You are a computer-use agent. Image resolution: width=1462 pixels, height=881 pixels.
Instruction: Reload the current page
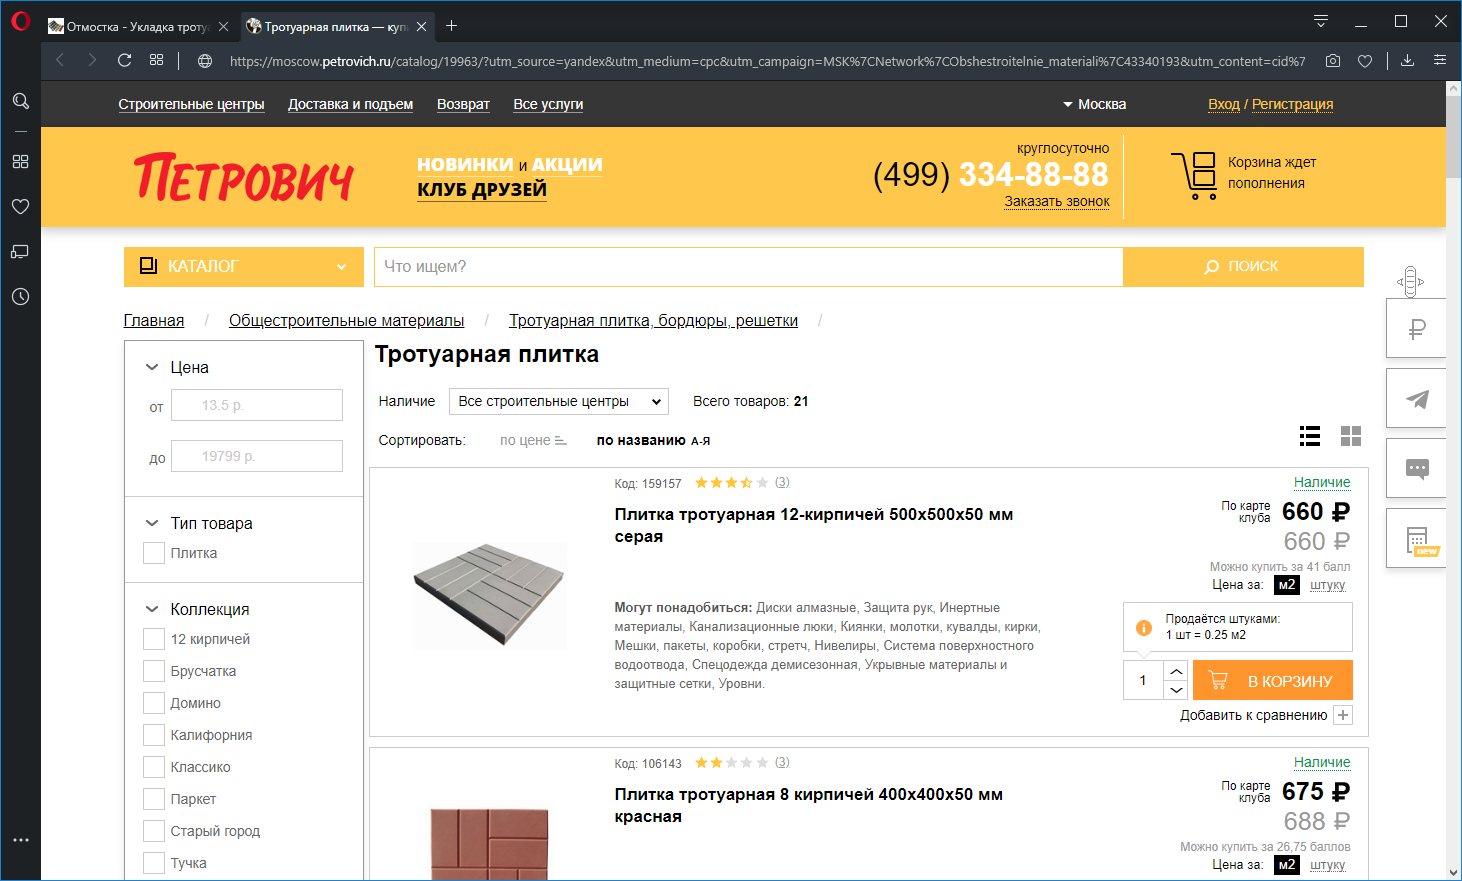pos(124,60)
